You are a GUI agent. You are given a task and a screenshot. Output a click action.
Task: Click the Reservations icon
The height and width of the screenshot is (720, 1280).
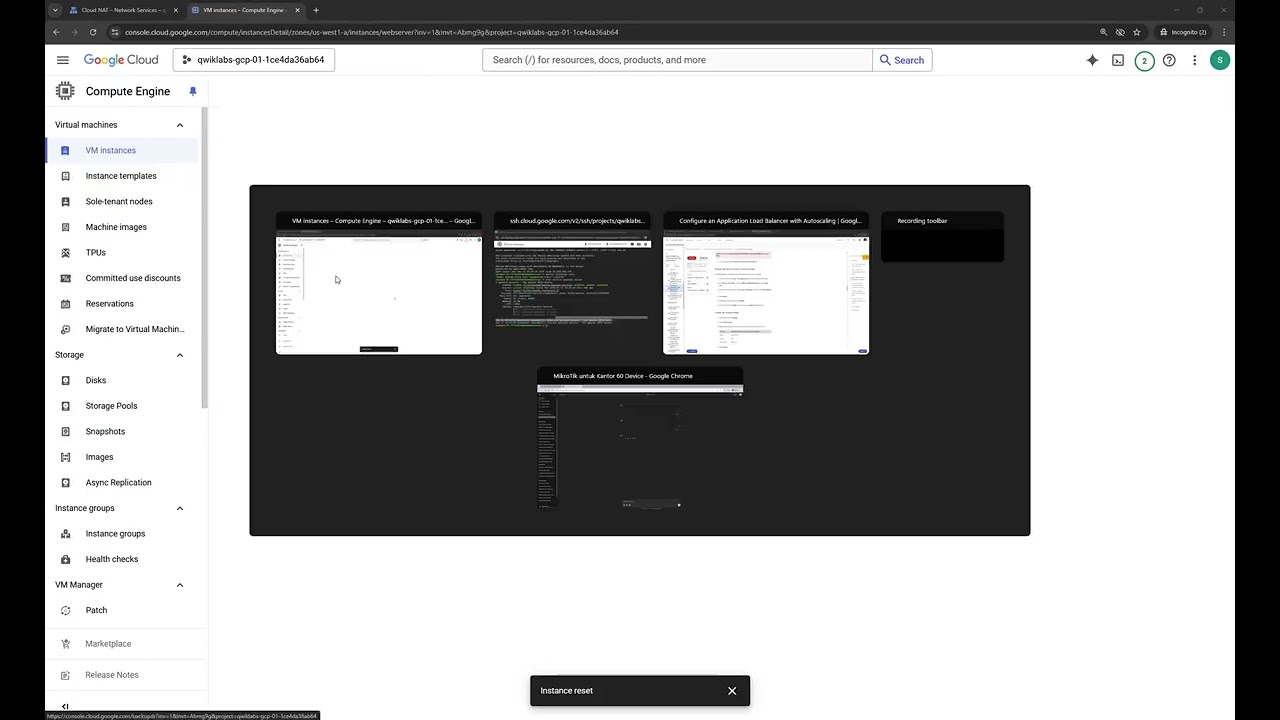[66, 304]
